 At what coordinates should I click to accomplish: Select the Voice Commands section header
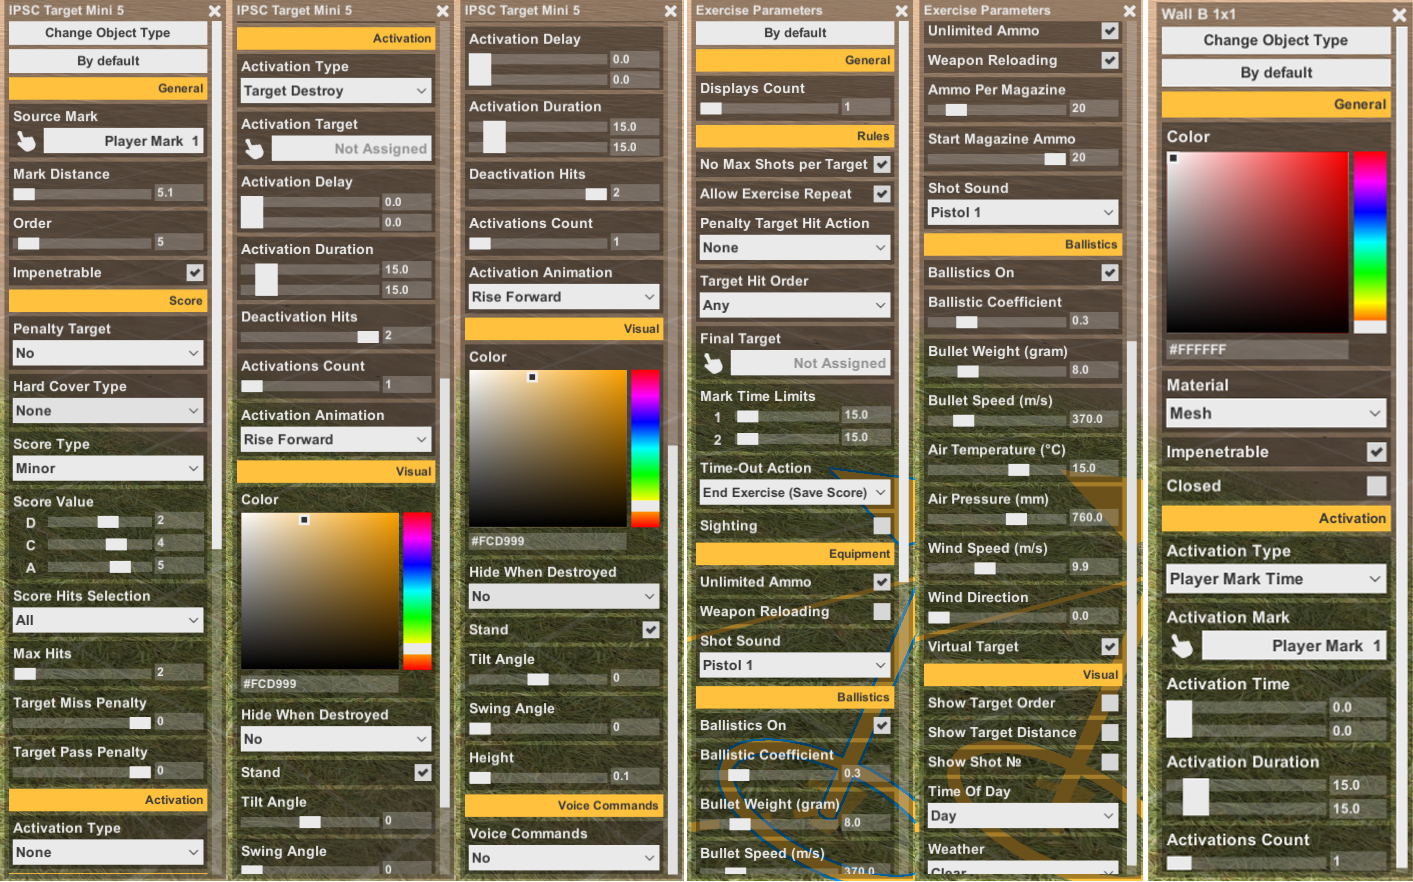click(563, 806)
